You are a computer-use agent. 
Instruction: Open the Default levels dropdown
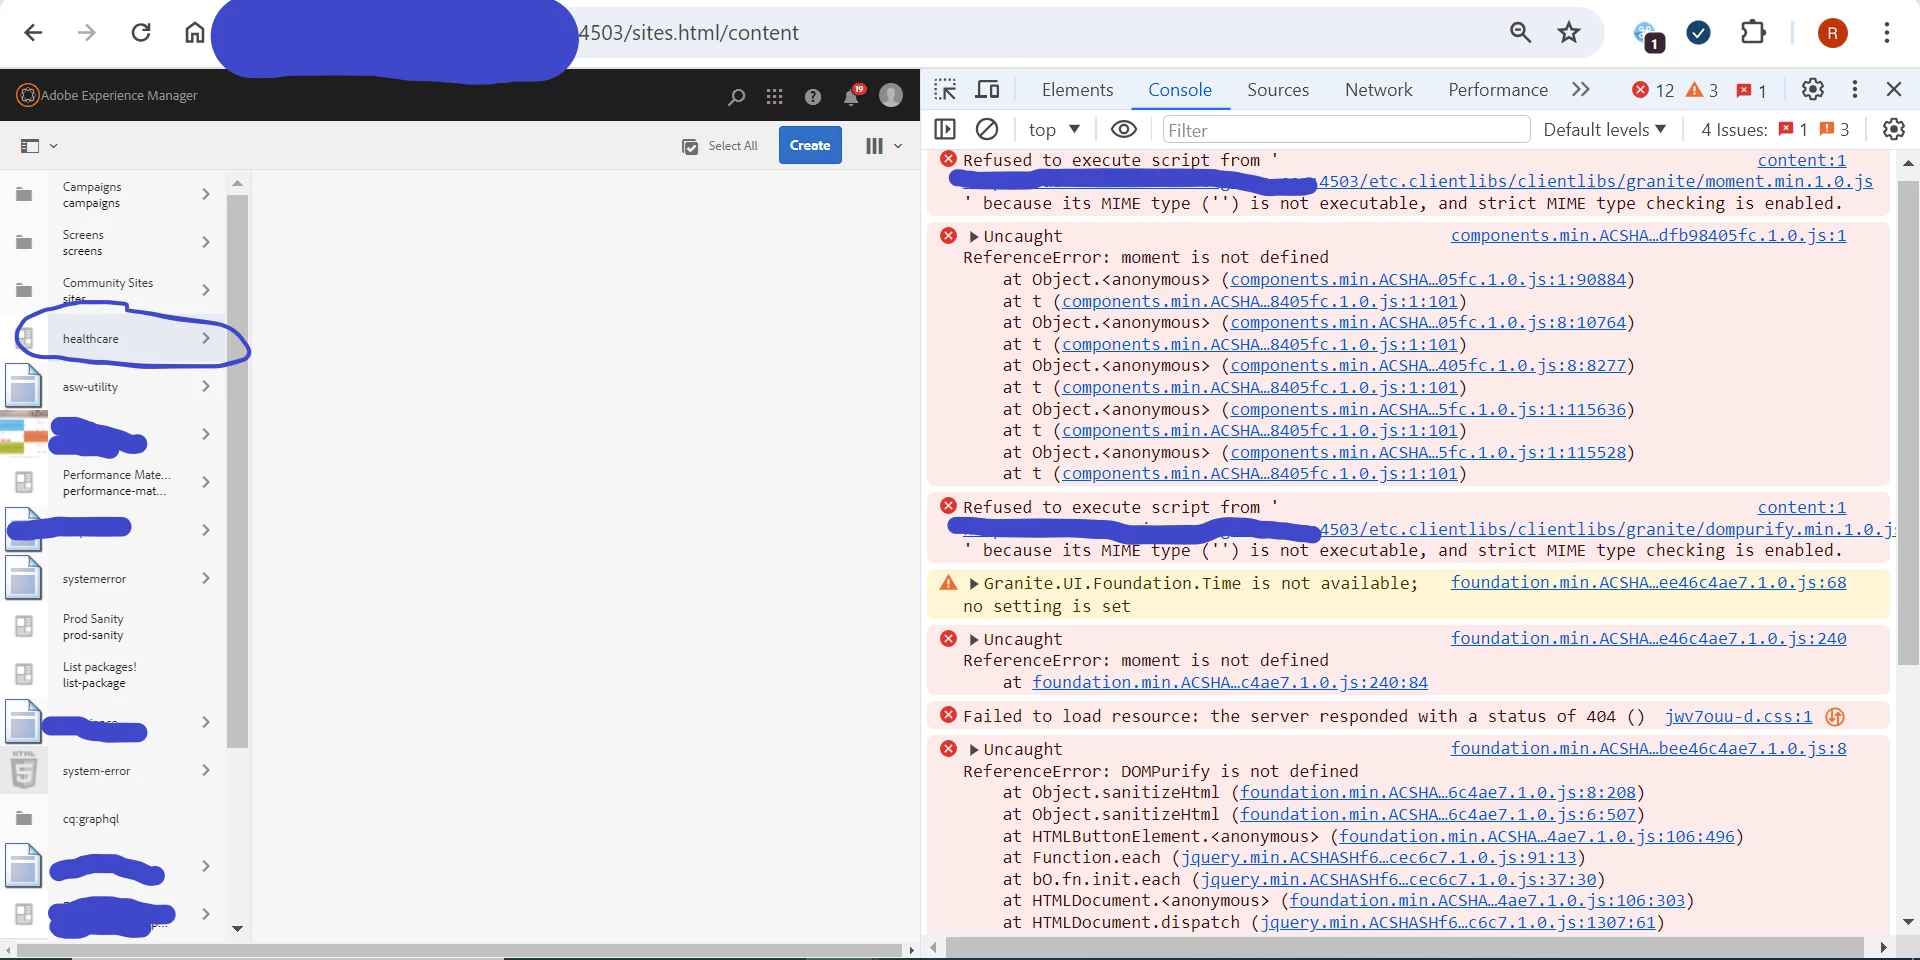point(1605,130)
